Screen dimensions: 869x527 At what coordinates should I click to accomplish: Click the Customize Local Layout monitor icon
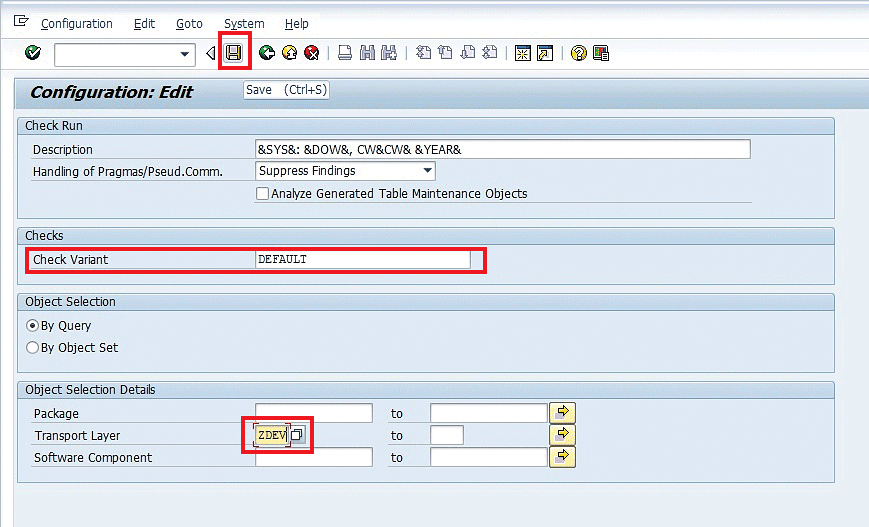click(x=601, y=53)
